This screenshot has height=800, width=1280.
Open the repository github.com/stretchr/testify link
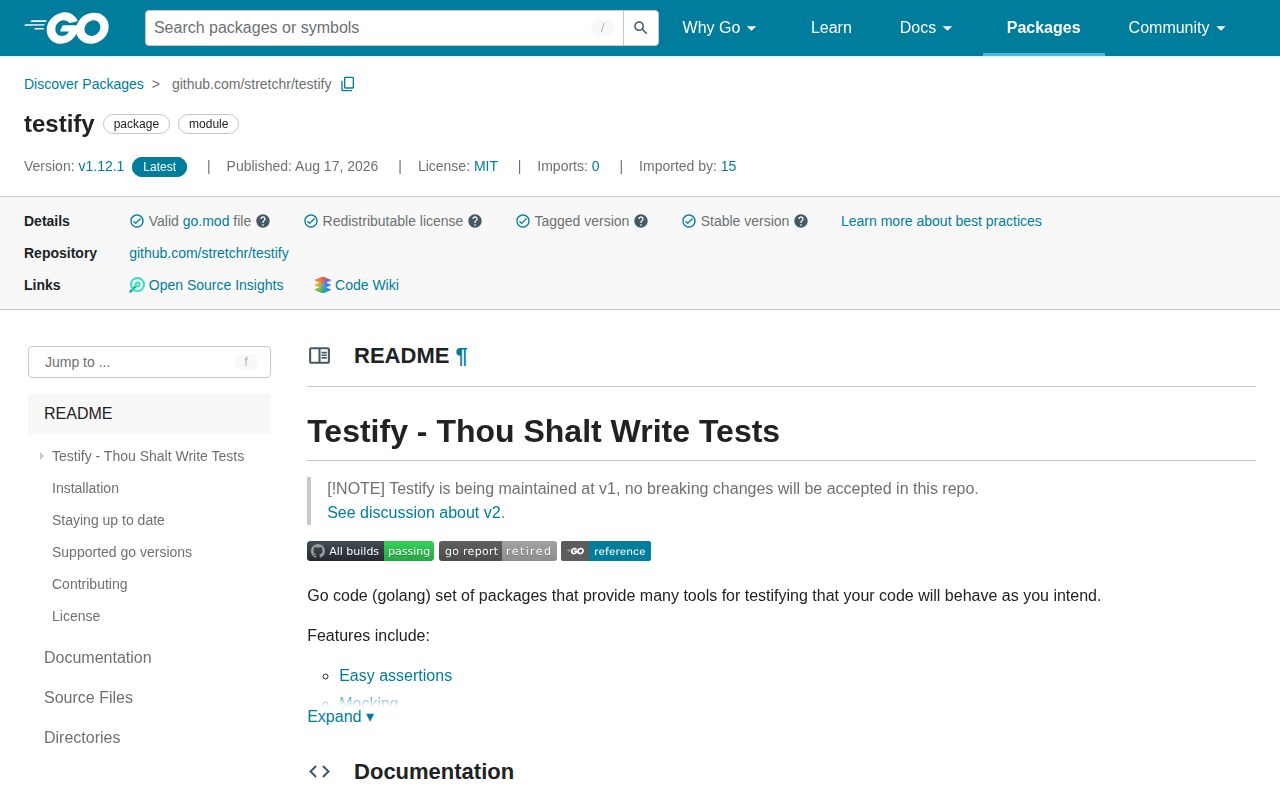click(x=209, y=253)
